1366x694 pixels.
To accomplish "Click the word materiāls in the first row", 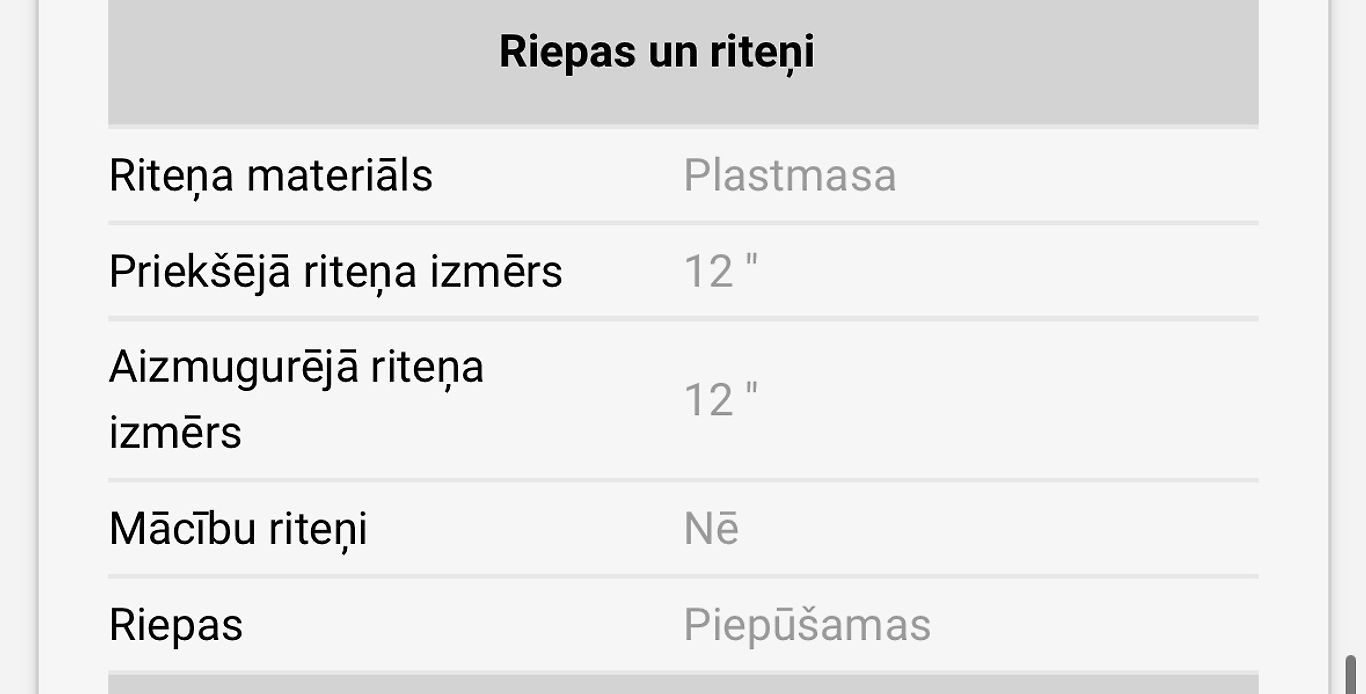I will (x=339, y=176).
